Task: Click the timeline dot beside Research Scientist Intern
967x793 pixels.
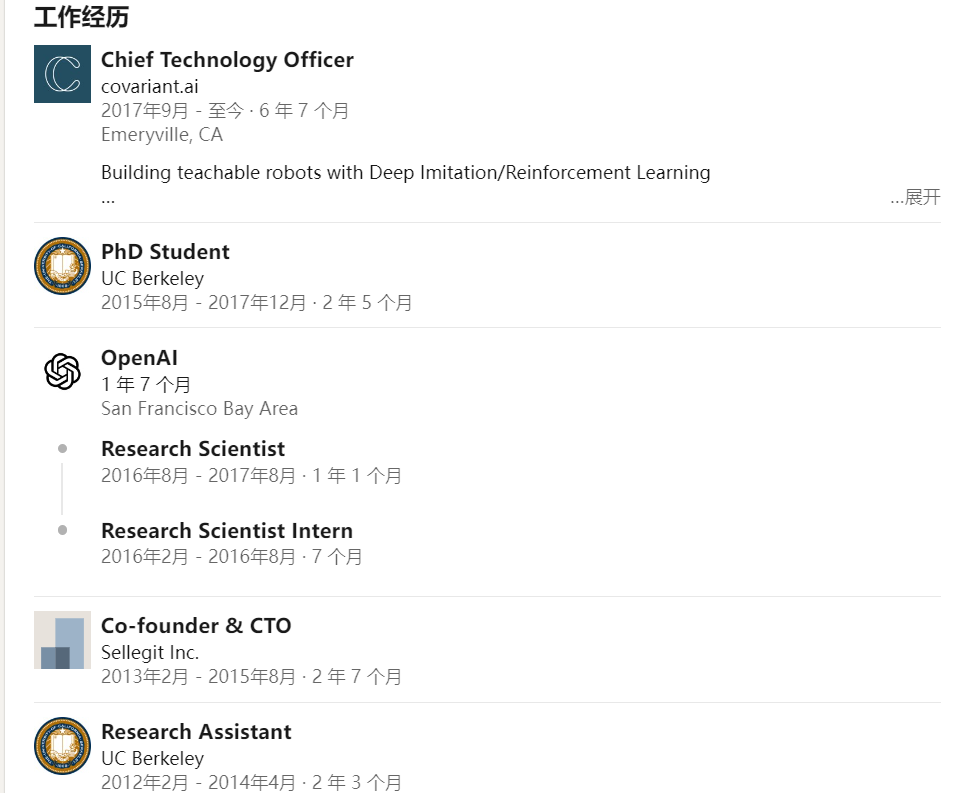Action: [62, 530]
